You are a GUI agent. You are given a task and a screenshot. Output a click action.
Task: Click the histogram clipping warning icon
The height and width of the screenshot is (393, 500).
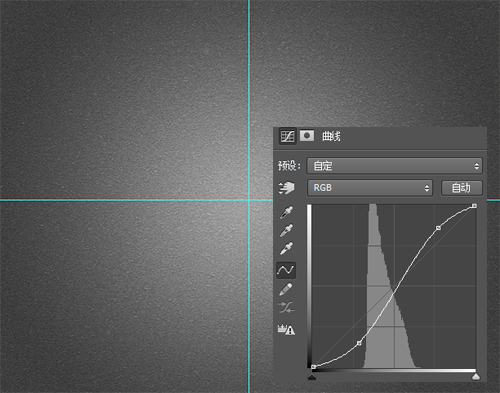(x=286, y=330)
